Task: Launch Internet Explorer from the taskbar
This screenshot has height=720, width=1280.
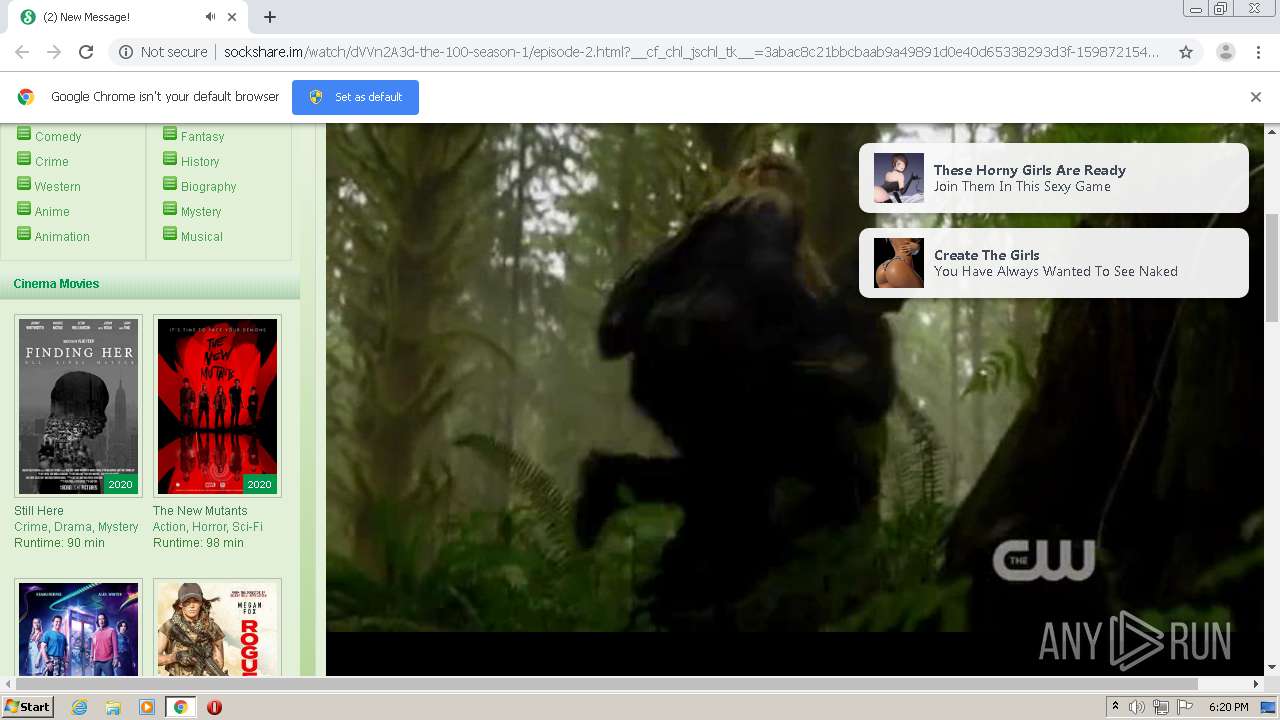Action: click(79, 707)
